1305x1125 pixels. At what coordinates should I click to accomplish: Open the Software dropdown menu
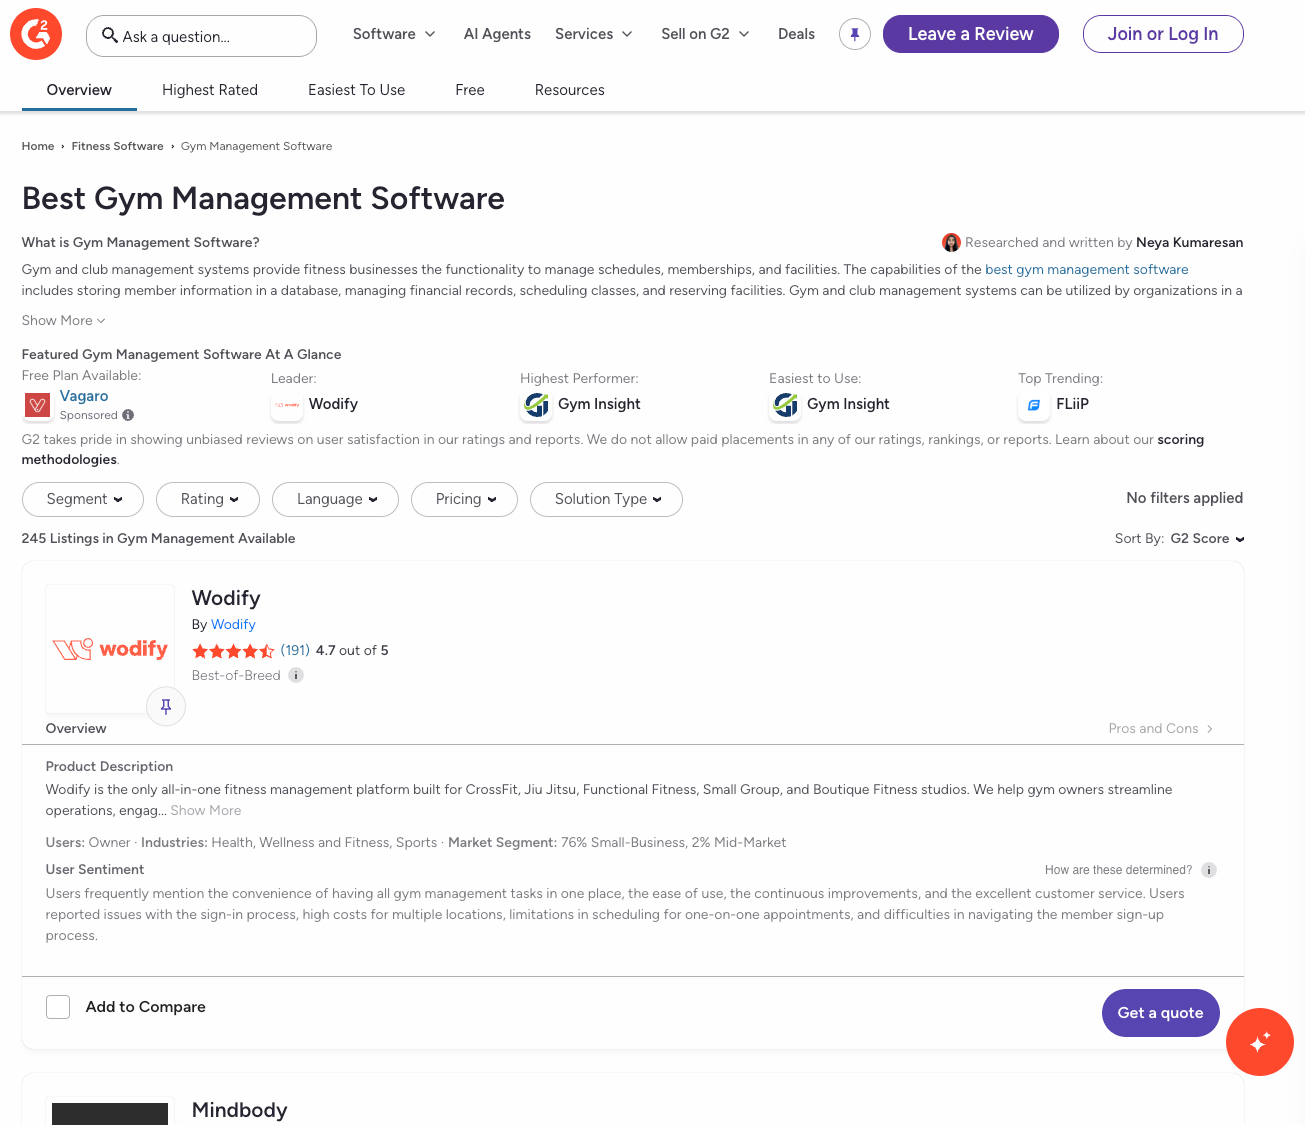[x=394, y=34]
